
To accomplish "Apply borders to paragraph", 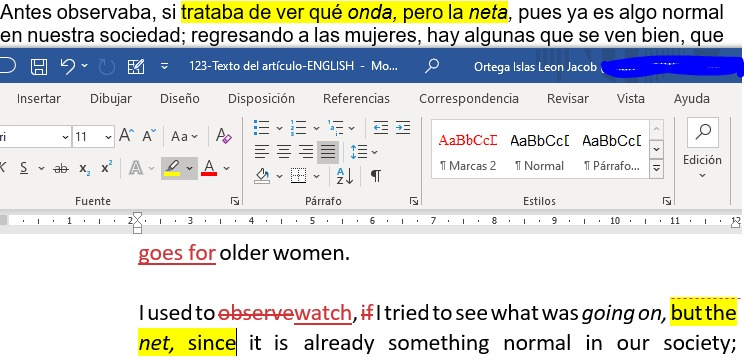I will (298, 176).
